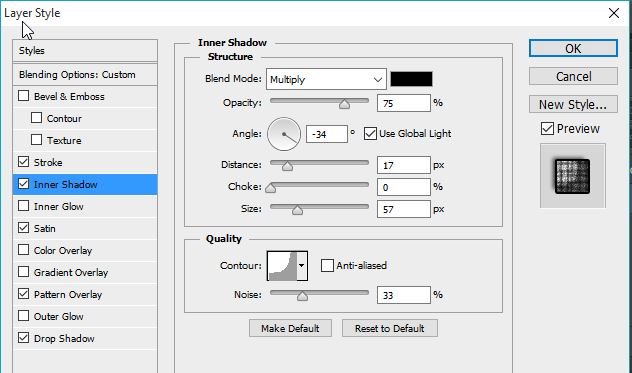Viewport: 632px width, 373px height.
Task: Click the Choke value field
Action: (x=403, y=187)
